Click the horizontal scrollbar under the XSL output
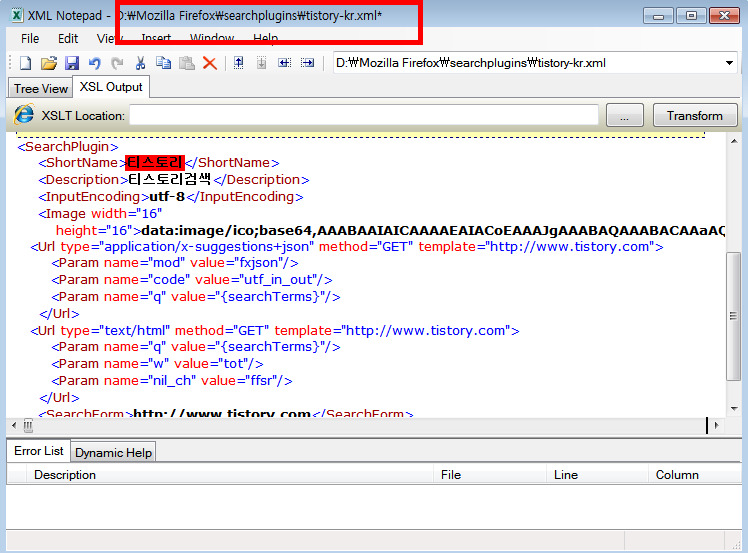748x553 pixels. click(x=360, y=425)
